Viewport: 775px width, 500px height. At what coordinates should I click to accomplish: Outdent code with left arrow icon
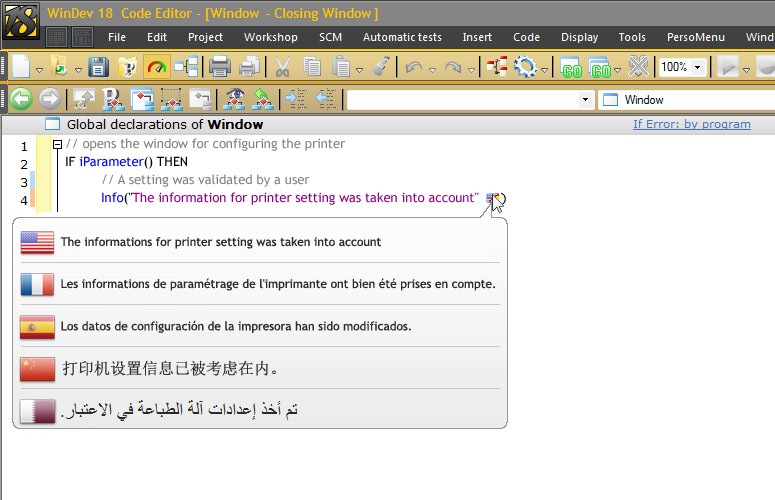pos(326,99)
